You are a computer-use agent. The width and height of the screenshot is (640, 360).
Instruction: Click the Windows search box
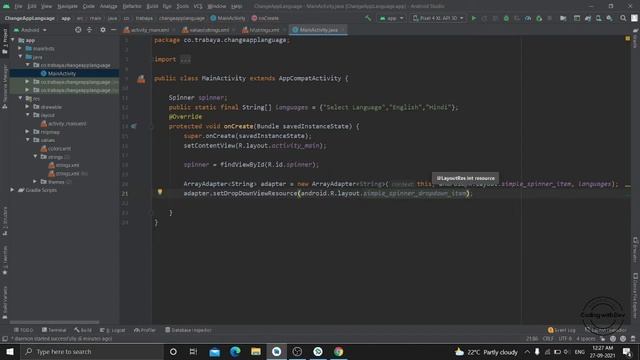coord(92,351)
